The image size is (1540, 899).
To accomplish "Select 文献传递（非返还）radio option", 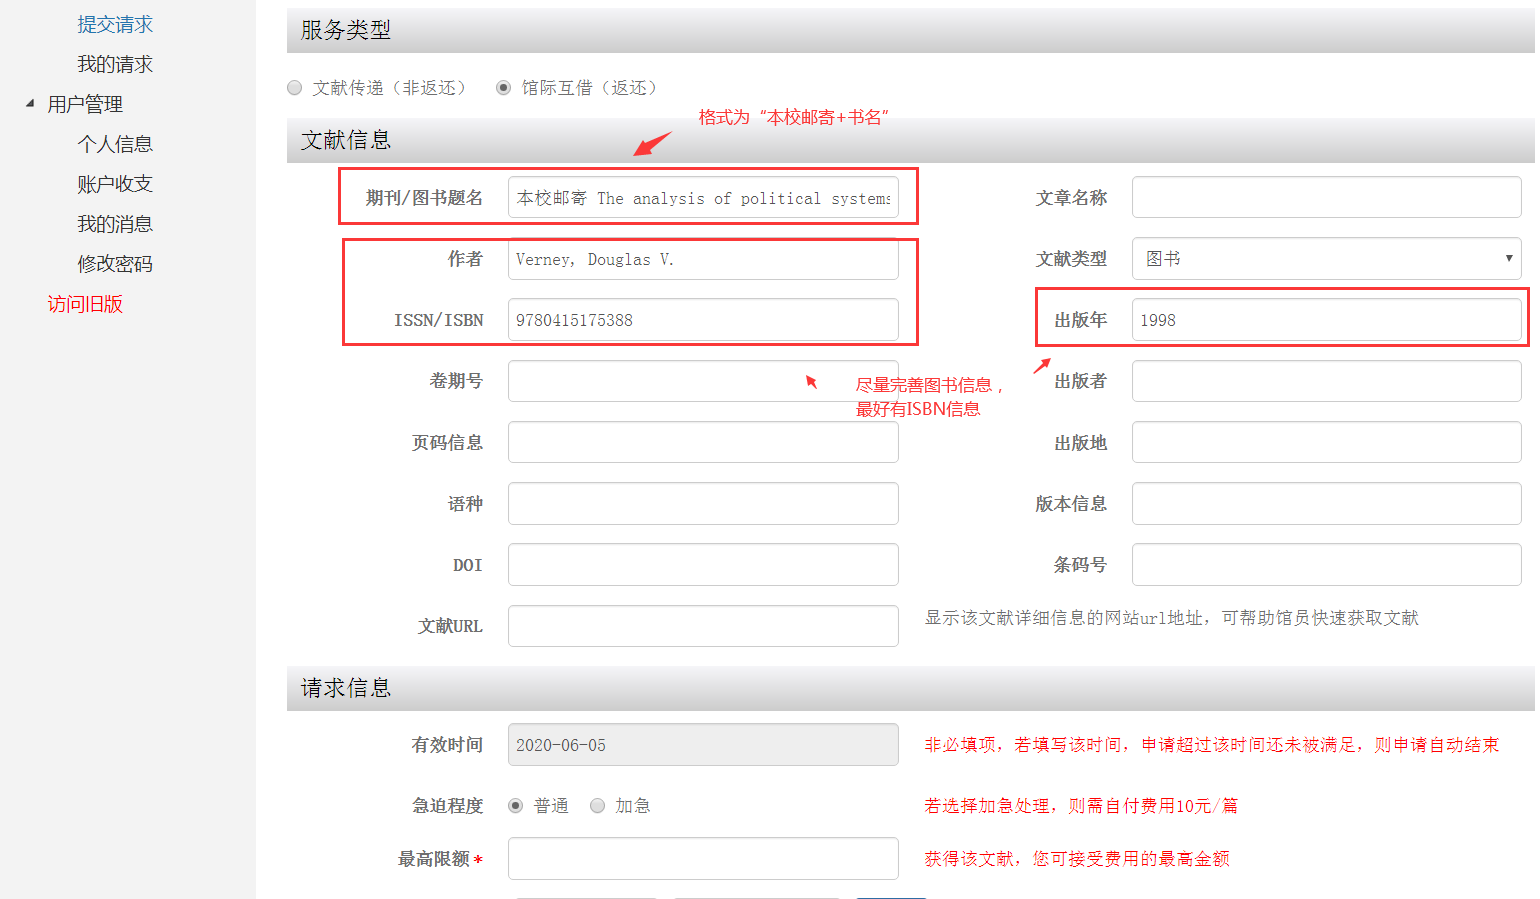I will (295, 88).
